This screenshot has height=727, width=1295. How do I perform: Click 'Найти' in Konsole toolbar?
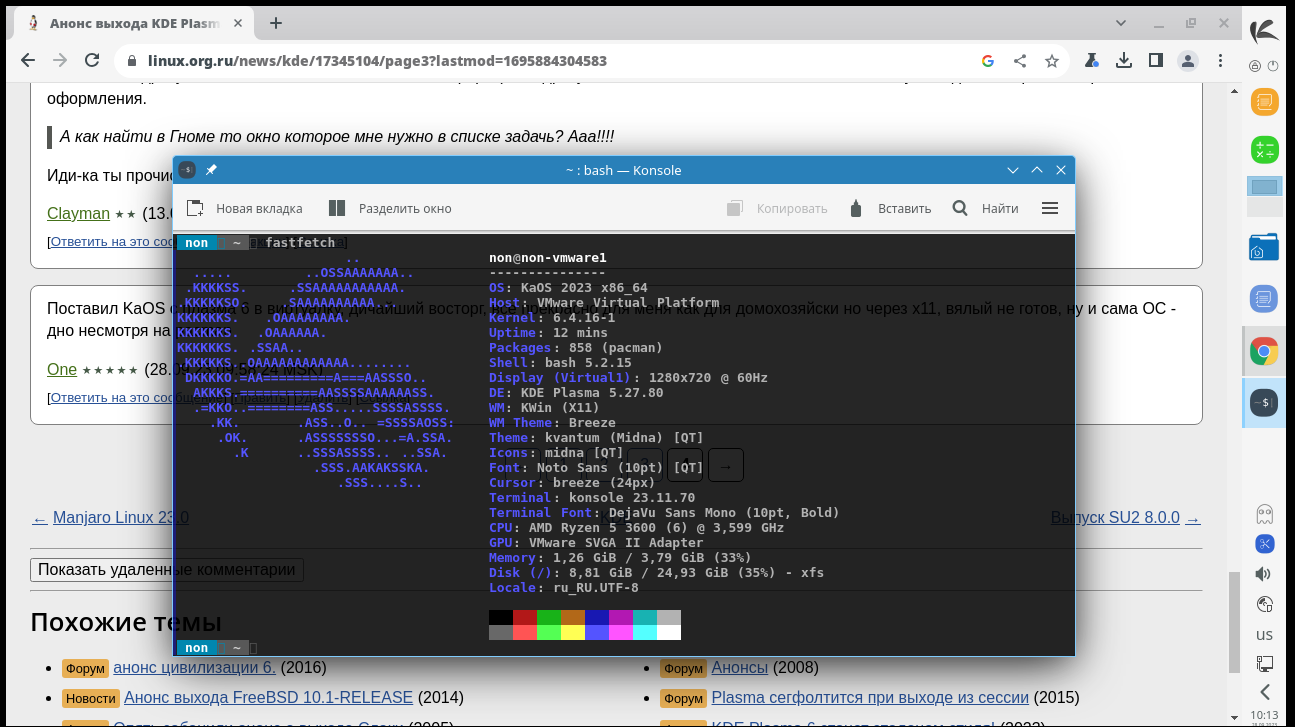tap(1000, 208)
